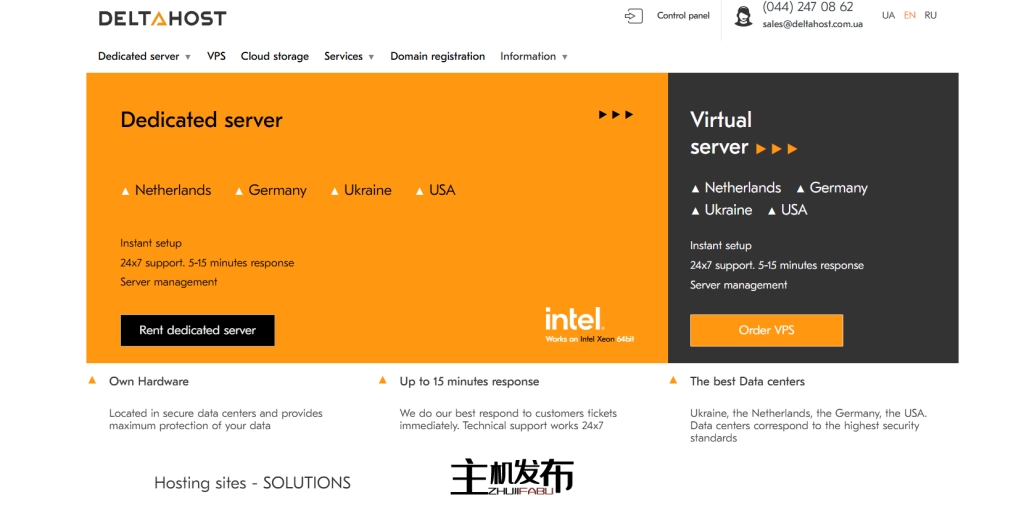1024x513 pixels.
Task: Expand the Information dropdown arrow
Action: [565, 57]
